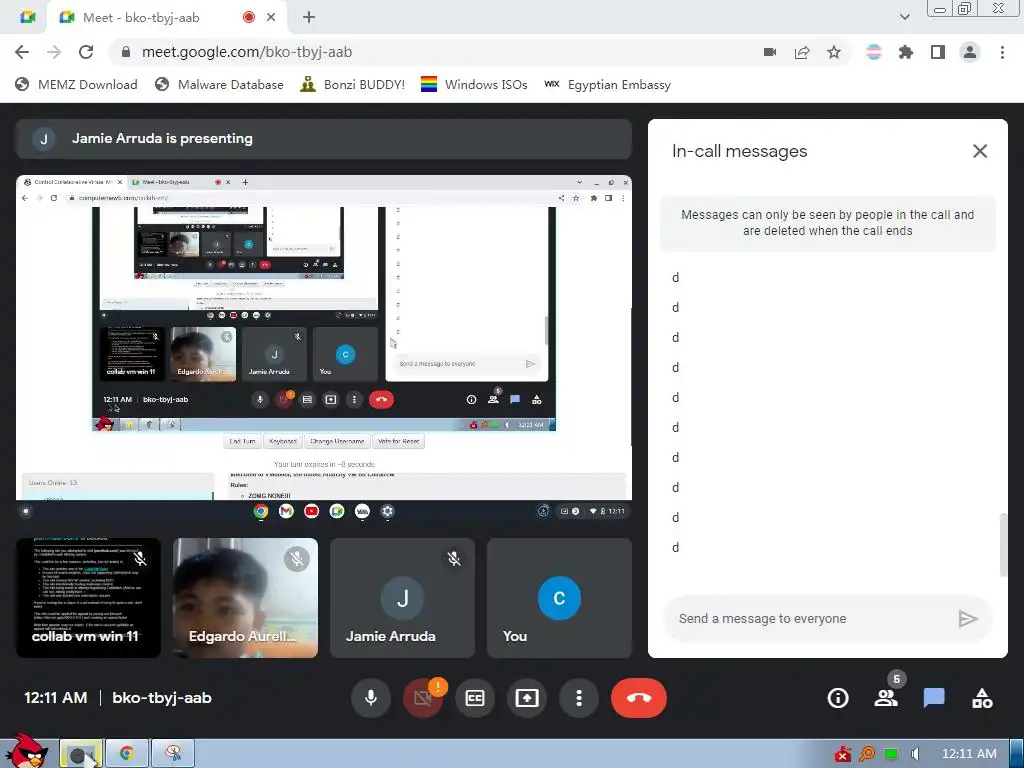The height and width of the screenshot is (768, 1024).
Task: Select the You participant tile
Action: pyautogui.click(x=560, y=598)
